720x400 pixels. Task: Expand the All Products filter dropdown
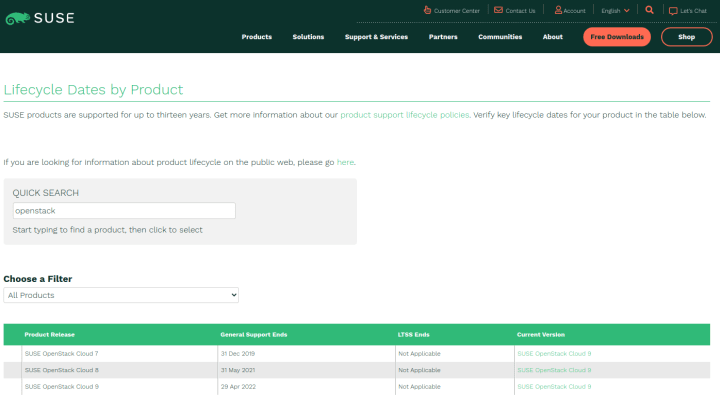(x=121, y=295)
